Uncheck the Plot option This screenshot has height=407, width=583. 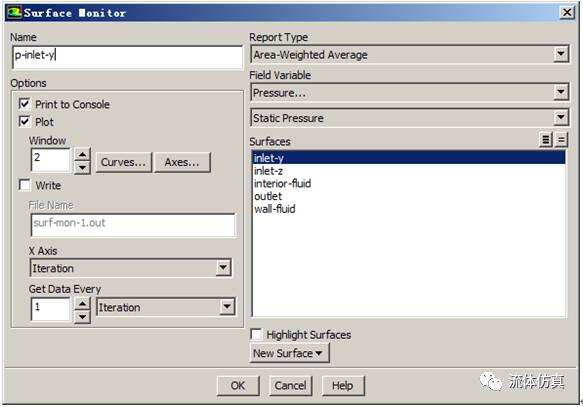(24, 121)
